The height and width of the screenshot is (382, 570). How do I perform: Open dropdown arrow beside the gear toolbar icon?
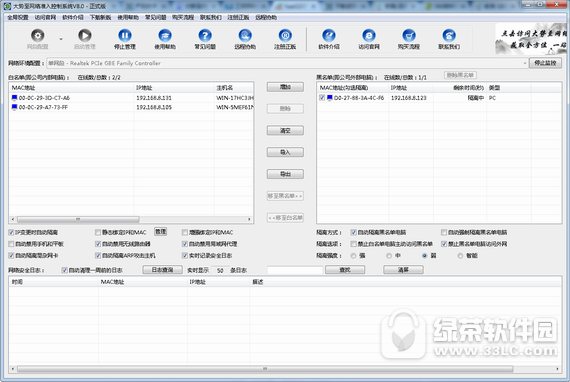(x=61, y=39)
